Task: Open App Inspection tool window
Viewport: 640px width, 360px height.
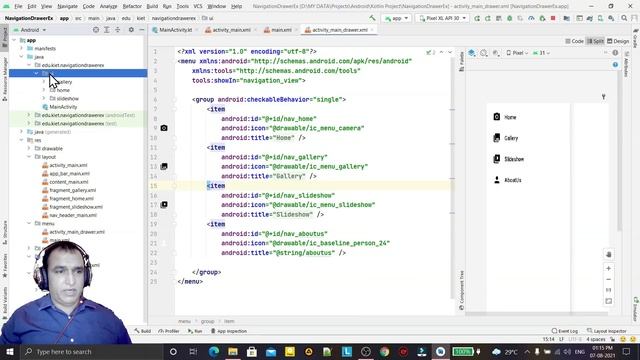Action: pyautogui.click(x=229, y=331)
